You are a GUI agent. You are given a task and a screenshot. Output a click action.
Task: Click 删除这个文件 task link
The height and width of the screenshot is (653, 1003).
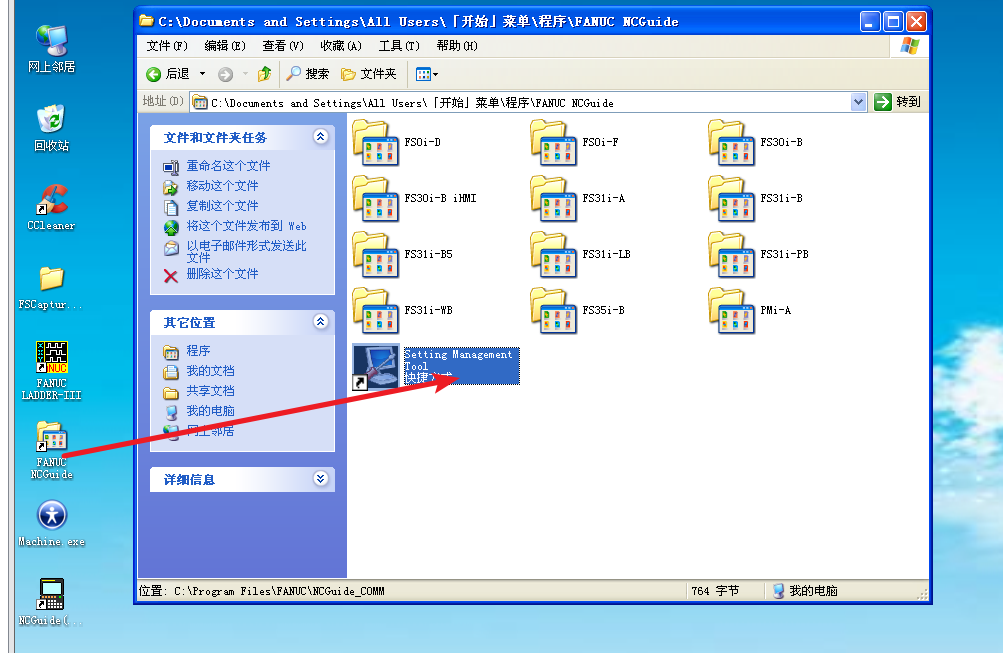pyautogui.click(x=222, y=274)
